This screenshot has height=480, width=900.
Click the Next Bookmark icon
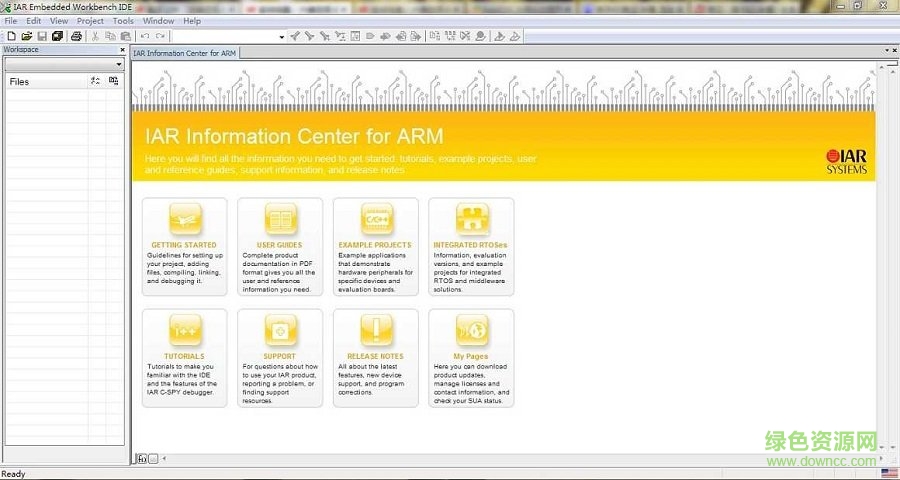tap(385, 36)
